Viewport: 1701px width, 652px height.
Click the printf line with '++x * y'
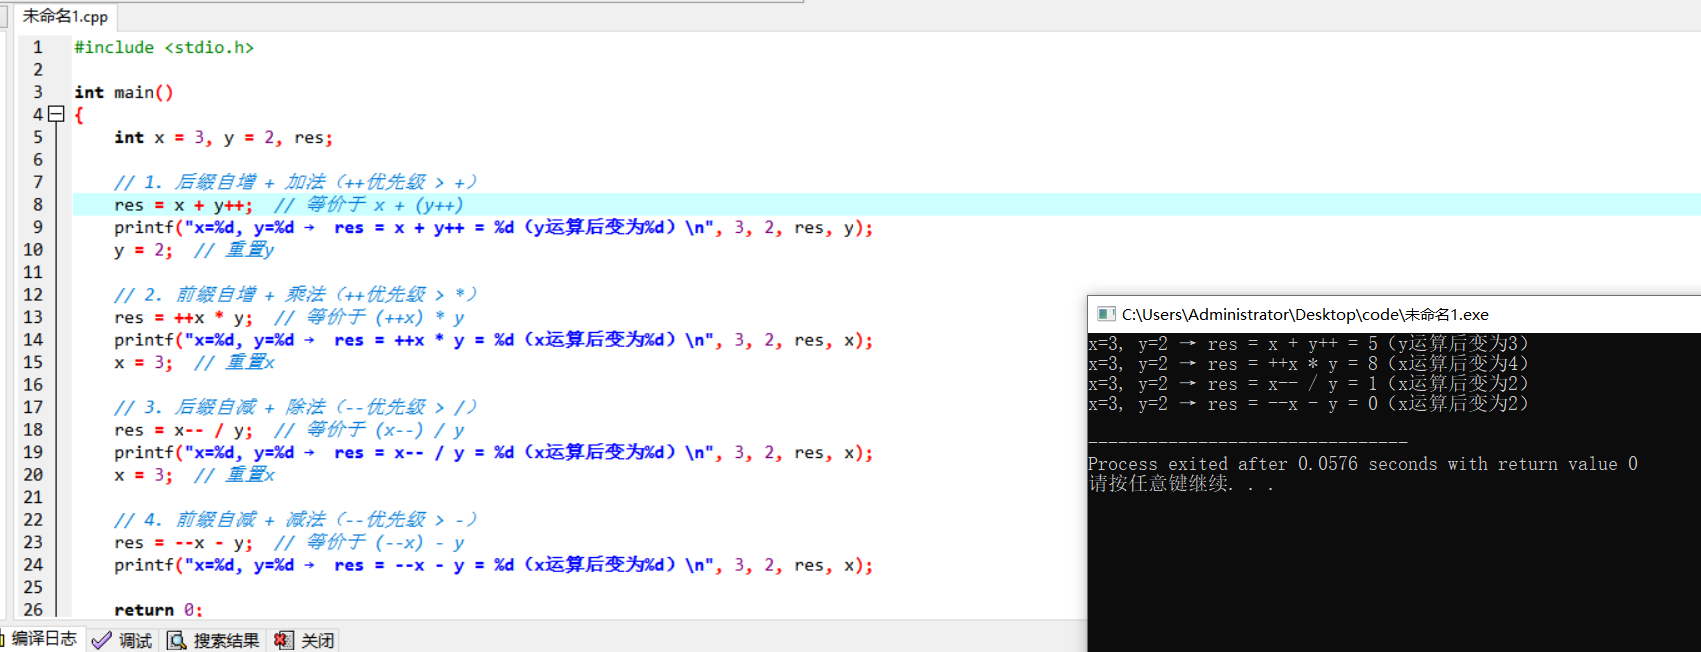(x=493, y=340)
